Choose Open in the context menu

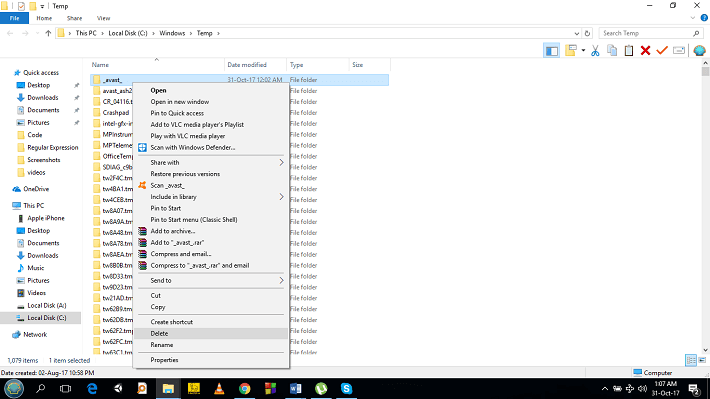[x=211, y=91]
